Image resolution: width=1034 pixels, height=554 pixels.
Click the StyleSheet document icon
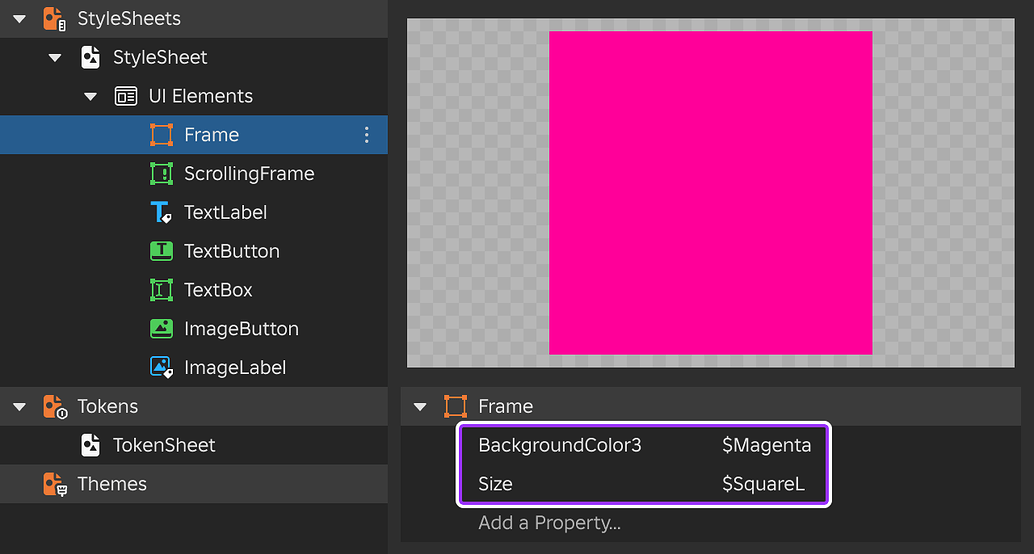(x=90, y=57)
